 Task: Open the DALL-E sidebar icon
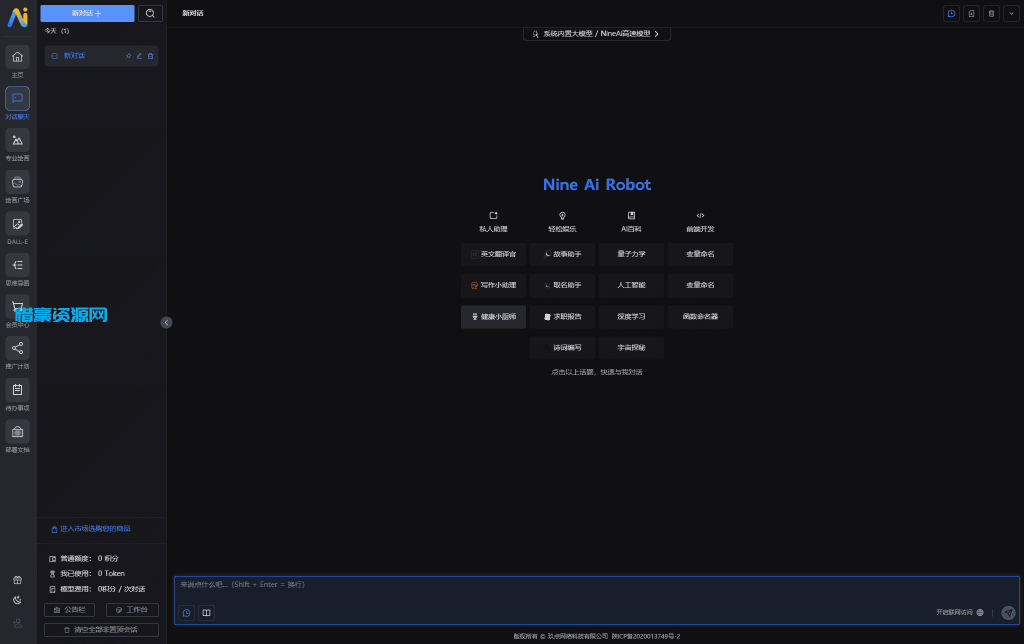(x=17, y=224)
